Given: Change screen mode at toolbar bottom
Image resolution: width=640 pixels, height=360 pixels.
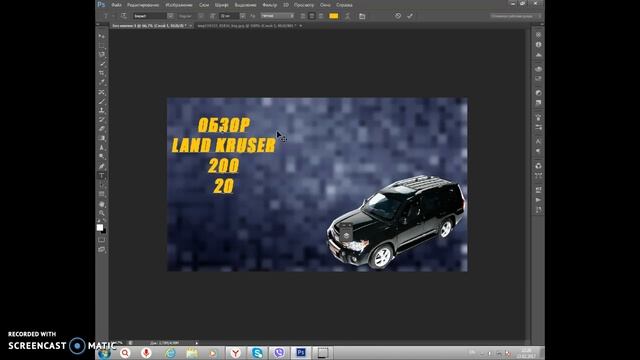Looking at the screenshot, I should pyautogui.click(x=102, y=249).
